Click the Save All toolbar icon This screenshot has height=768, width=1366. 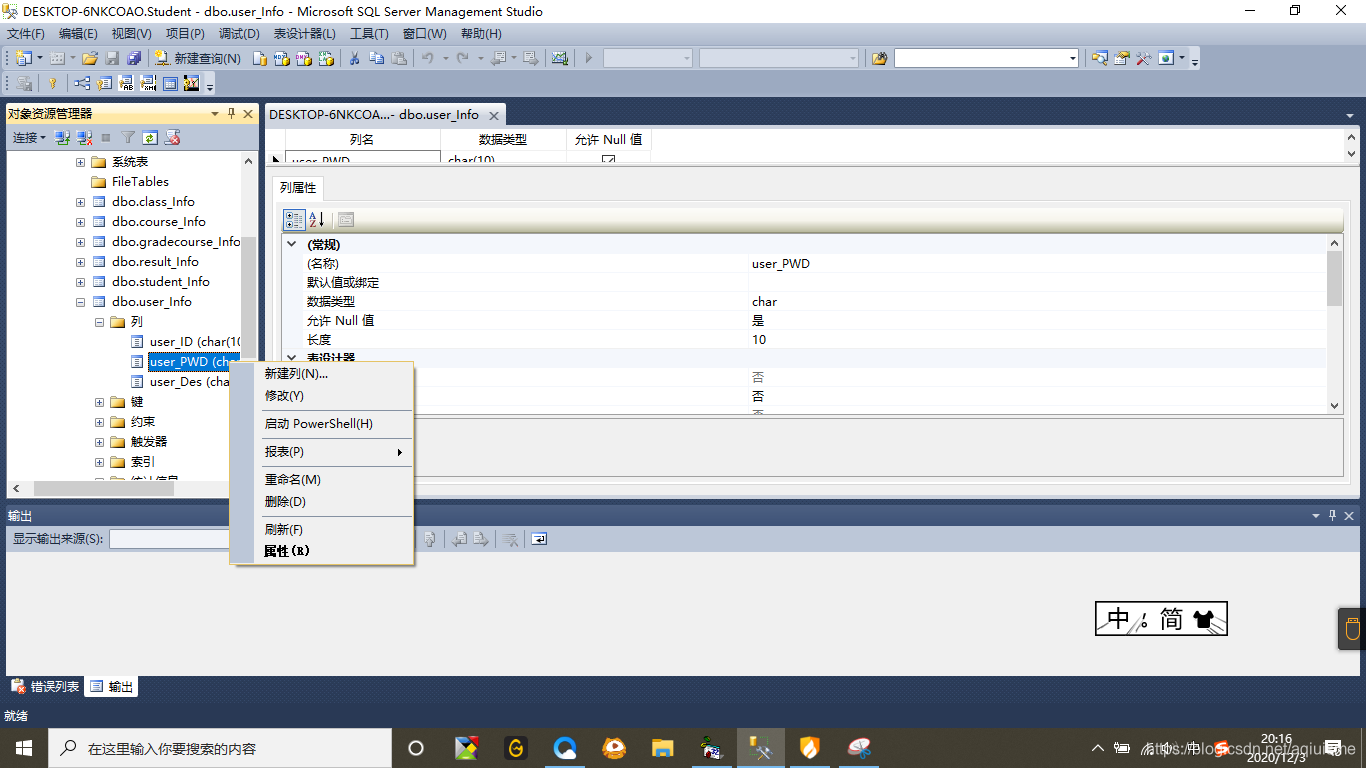click(x=134, y=58)
